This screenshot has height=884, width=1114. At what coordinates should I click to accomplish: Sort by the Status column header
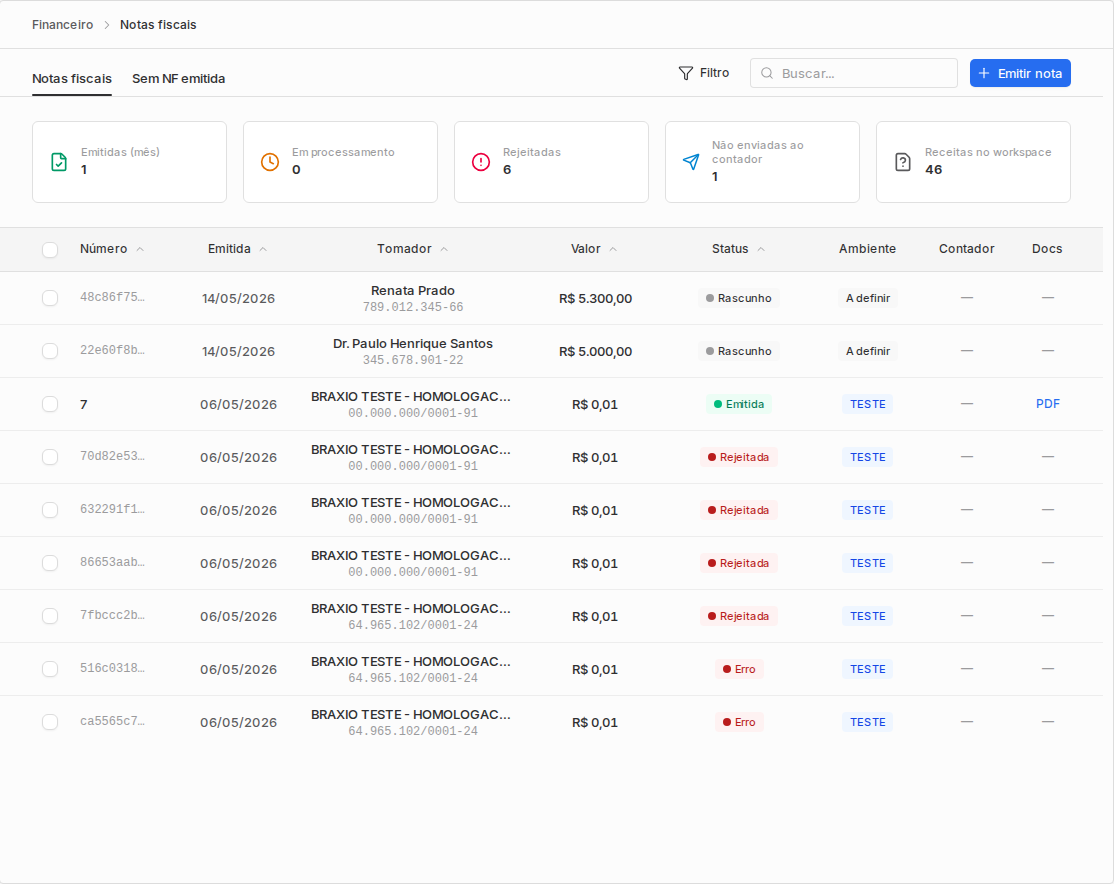738,249
